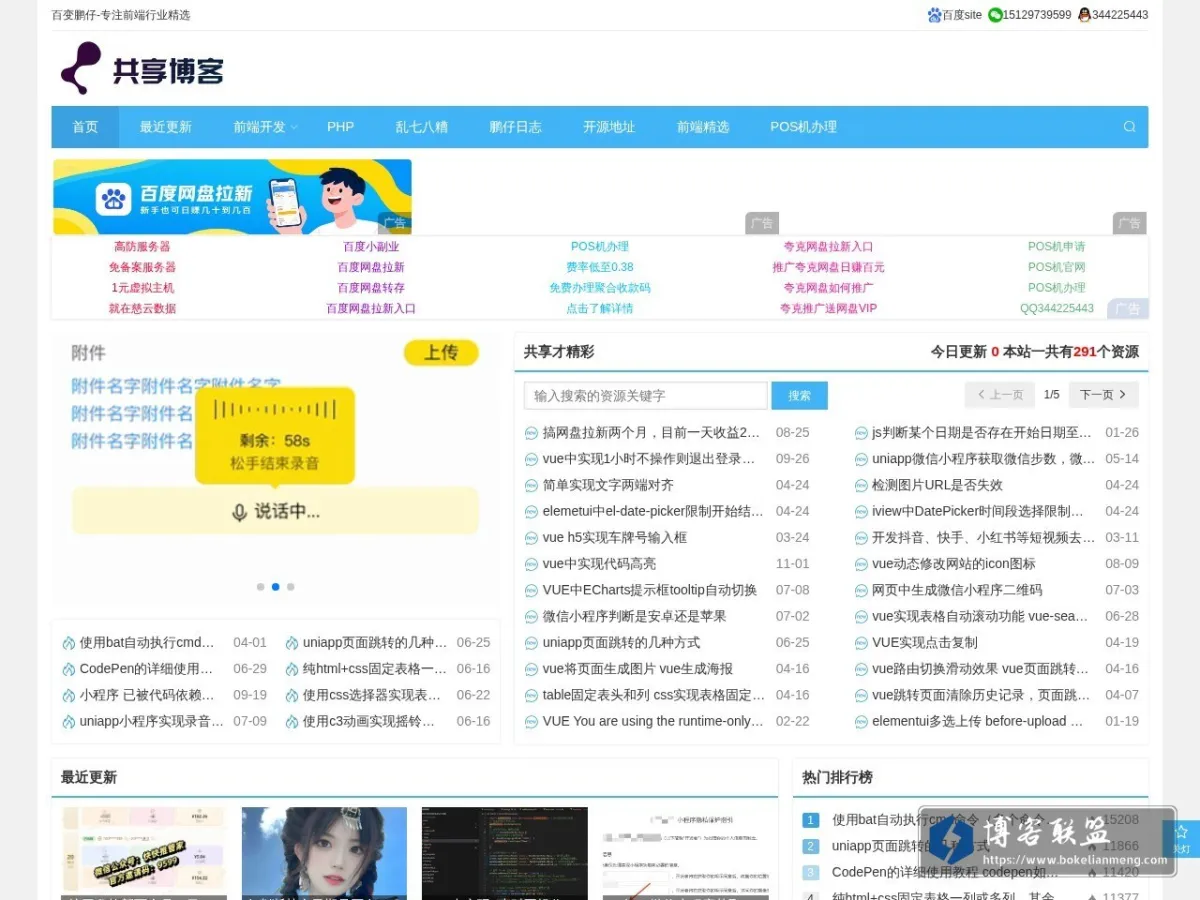Click the icon before 纯html+css固定表格
This screenshot has height=900, width=1200.
click(292, 669)
